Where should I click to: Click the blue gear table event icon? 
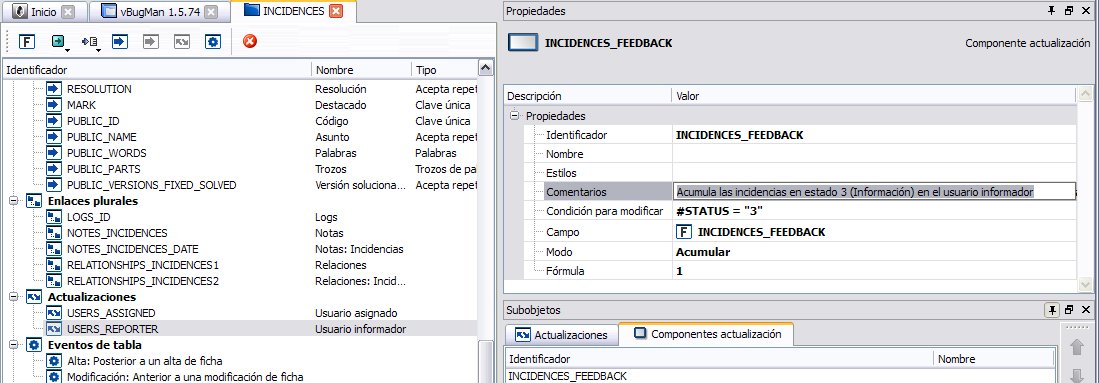point(212,41)
